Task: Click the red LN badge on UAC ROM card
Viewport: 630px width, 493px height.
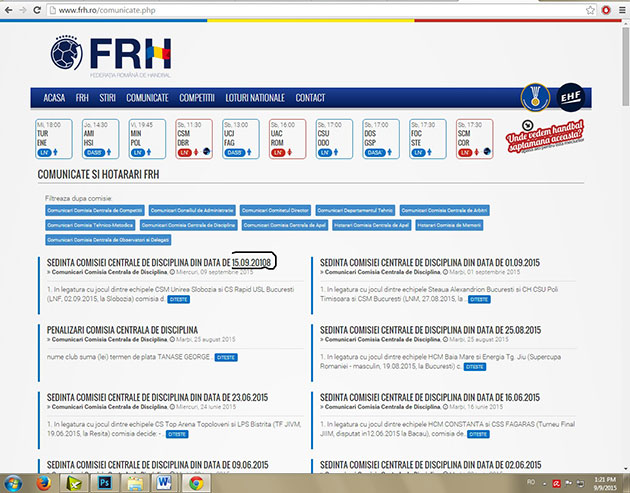Action: pos(278,152)
